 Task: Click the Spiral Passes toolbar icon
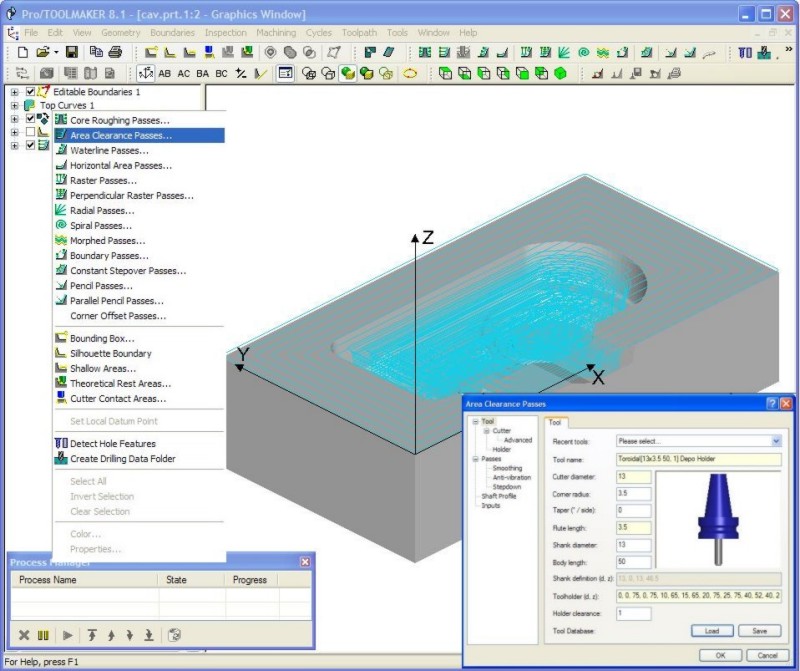(584, 52)
